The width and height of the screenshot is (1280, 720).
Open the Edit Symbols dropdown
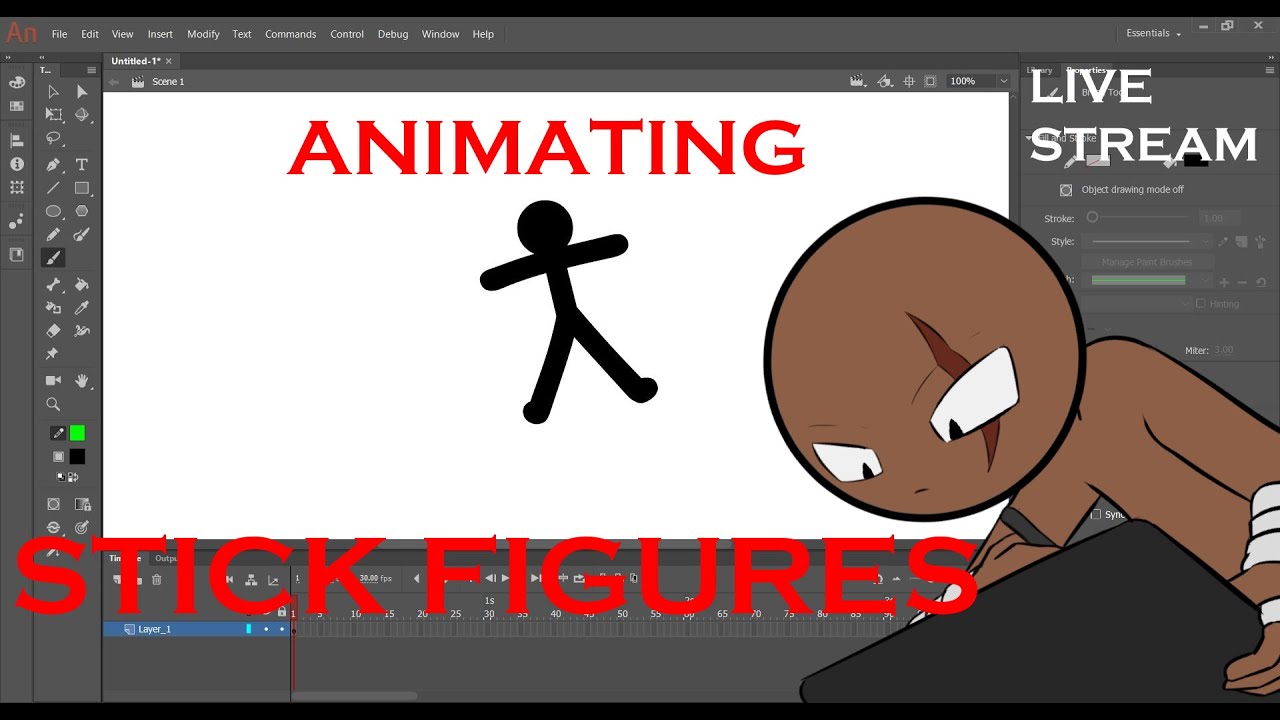884,81
